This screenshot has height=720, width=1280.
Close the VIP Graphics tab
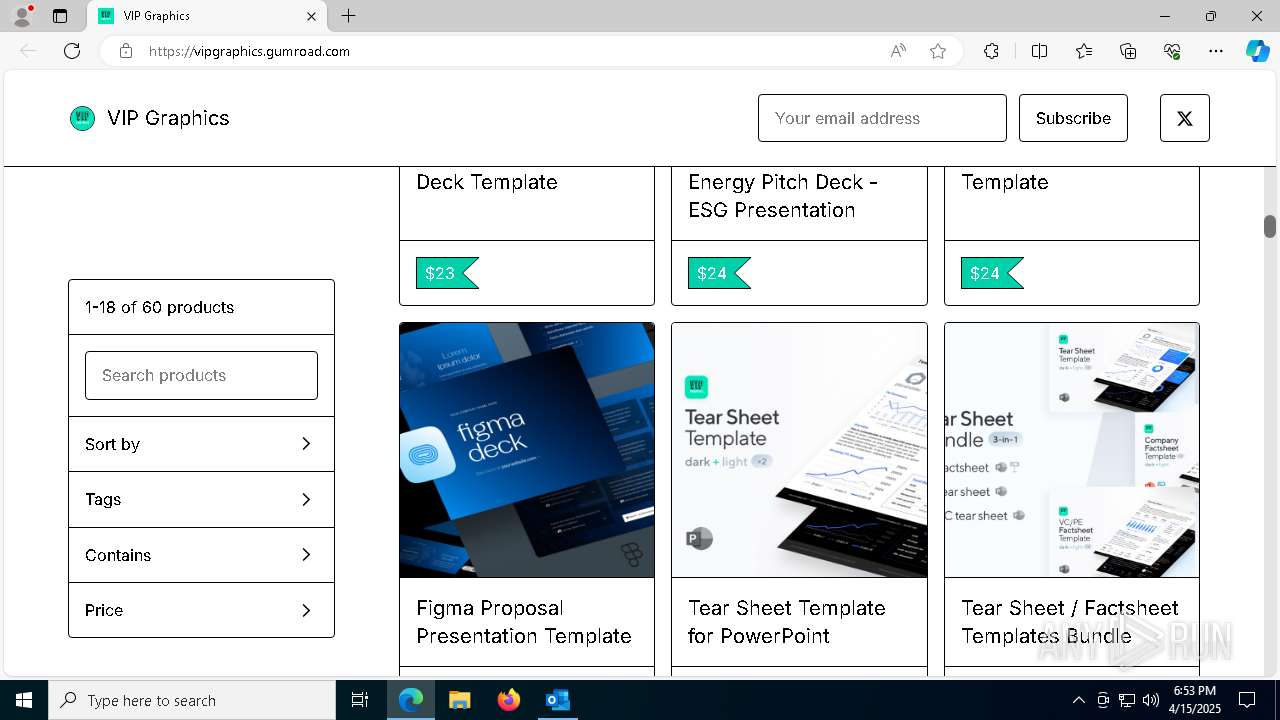click(311, 16)
